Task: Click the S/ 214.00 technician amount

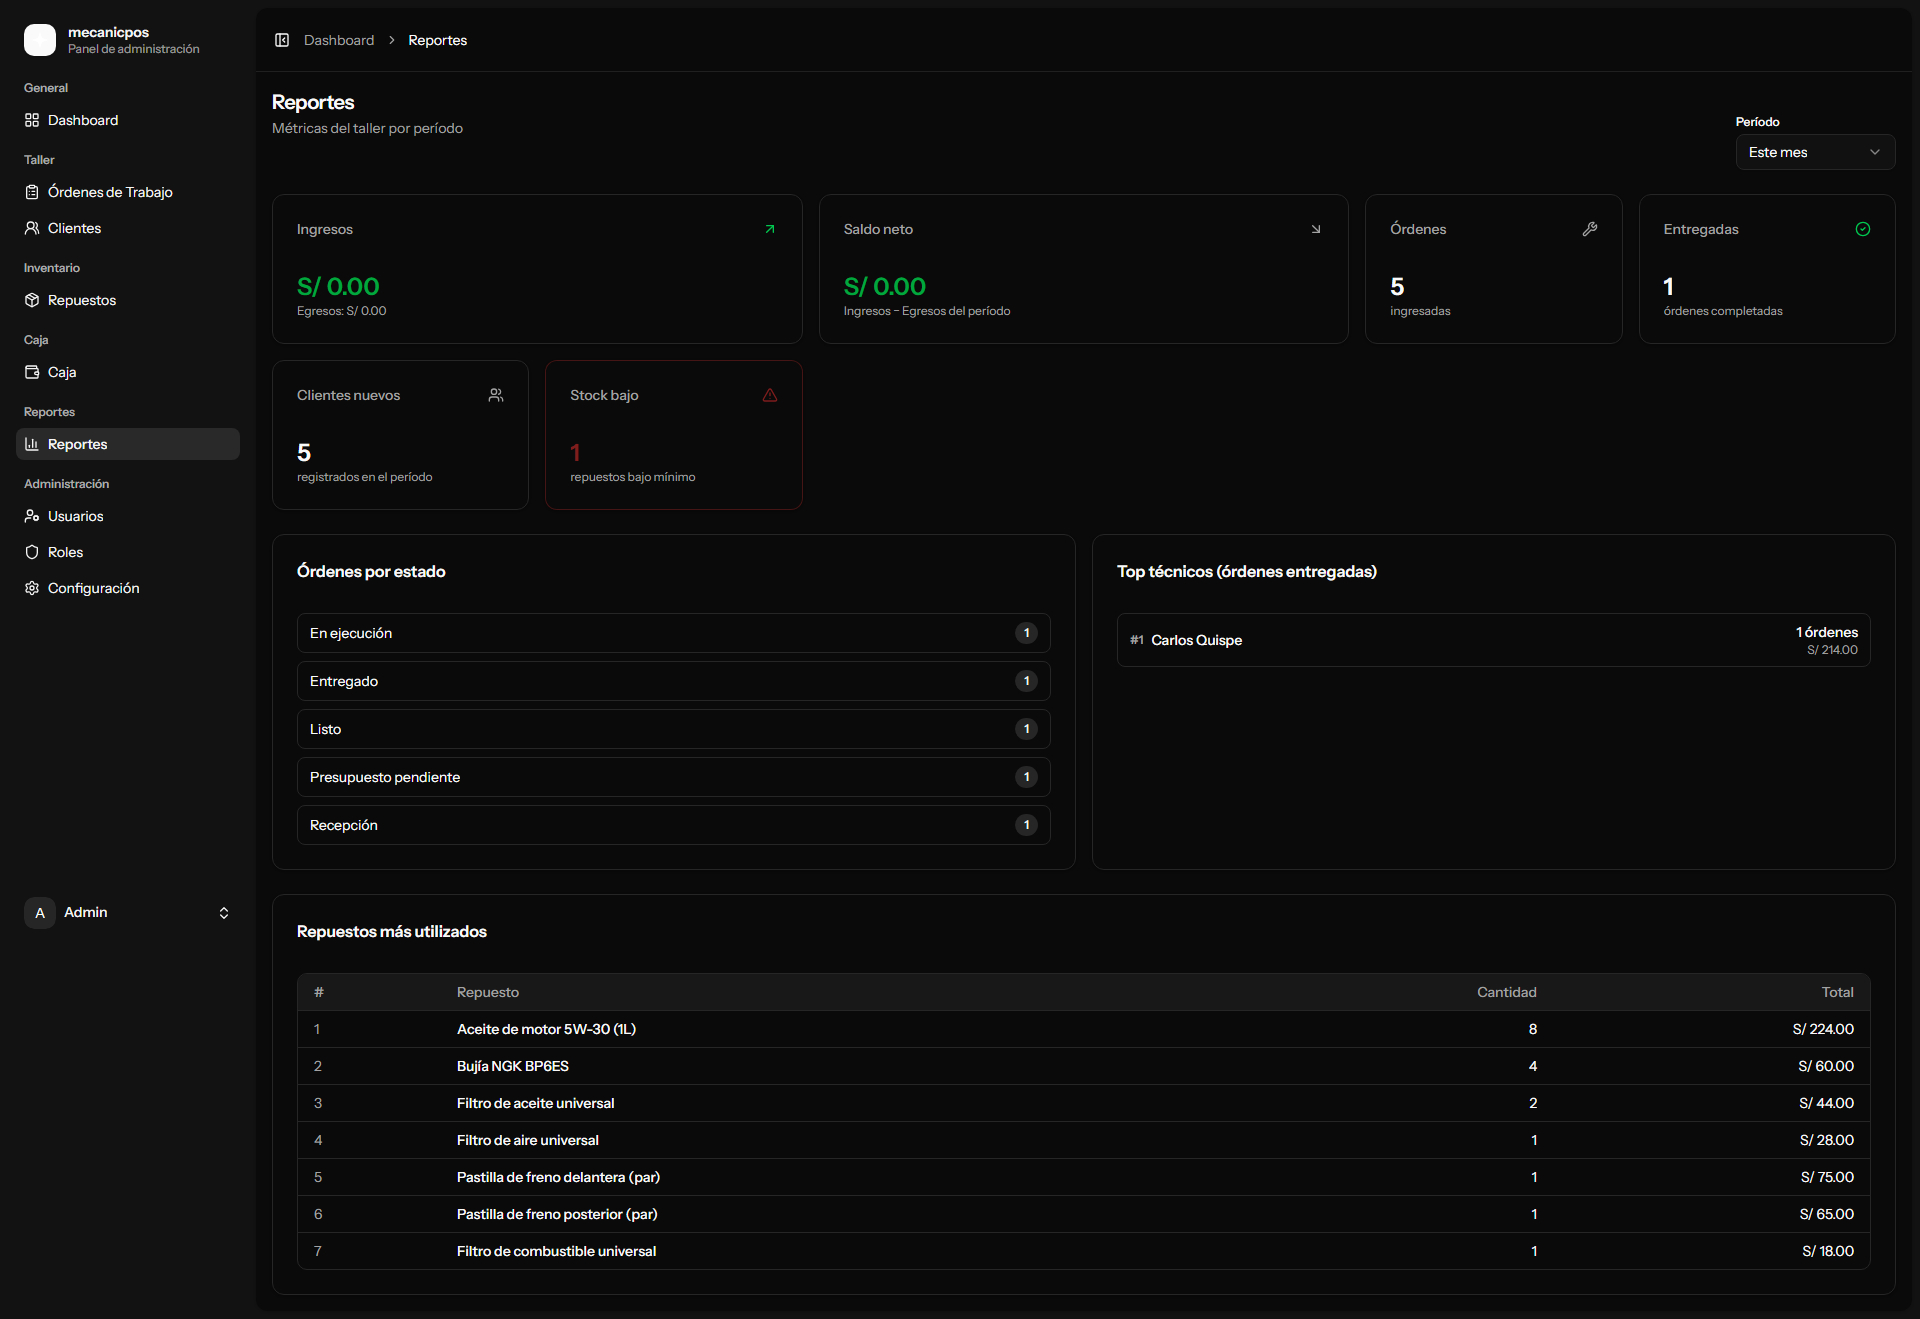Action: [x=1832, y=650]
